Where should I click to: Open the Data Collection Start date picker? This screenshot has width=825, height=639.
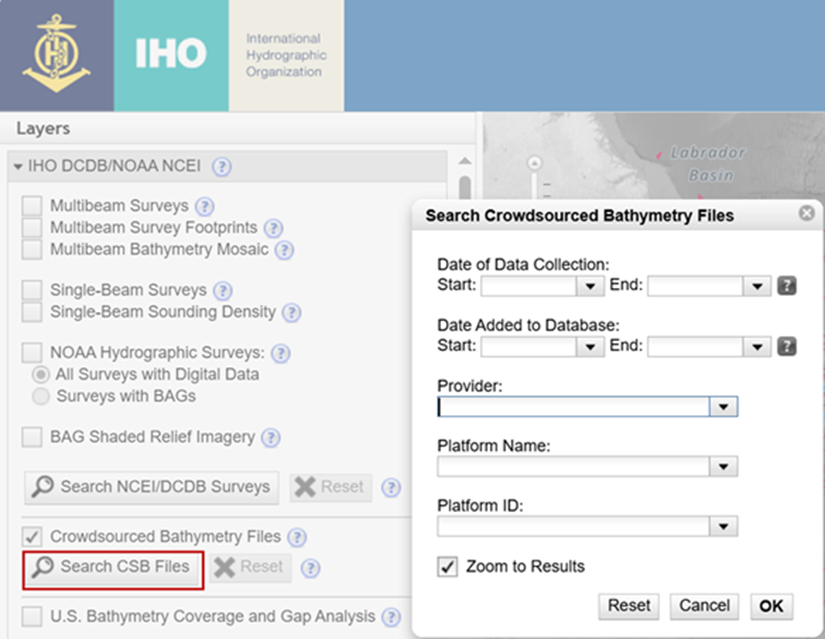click(590, 287)
